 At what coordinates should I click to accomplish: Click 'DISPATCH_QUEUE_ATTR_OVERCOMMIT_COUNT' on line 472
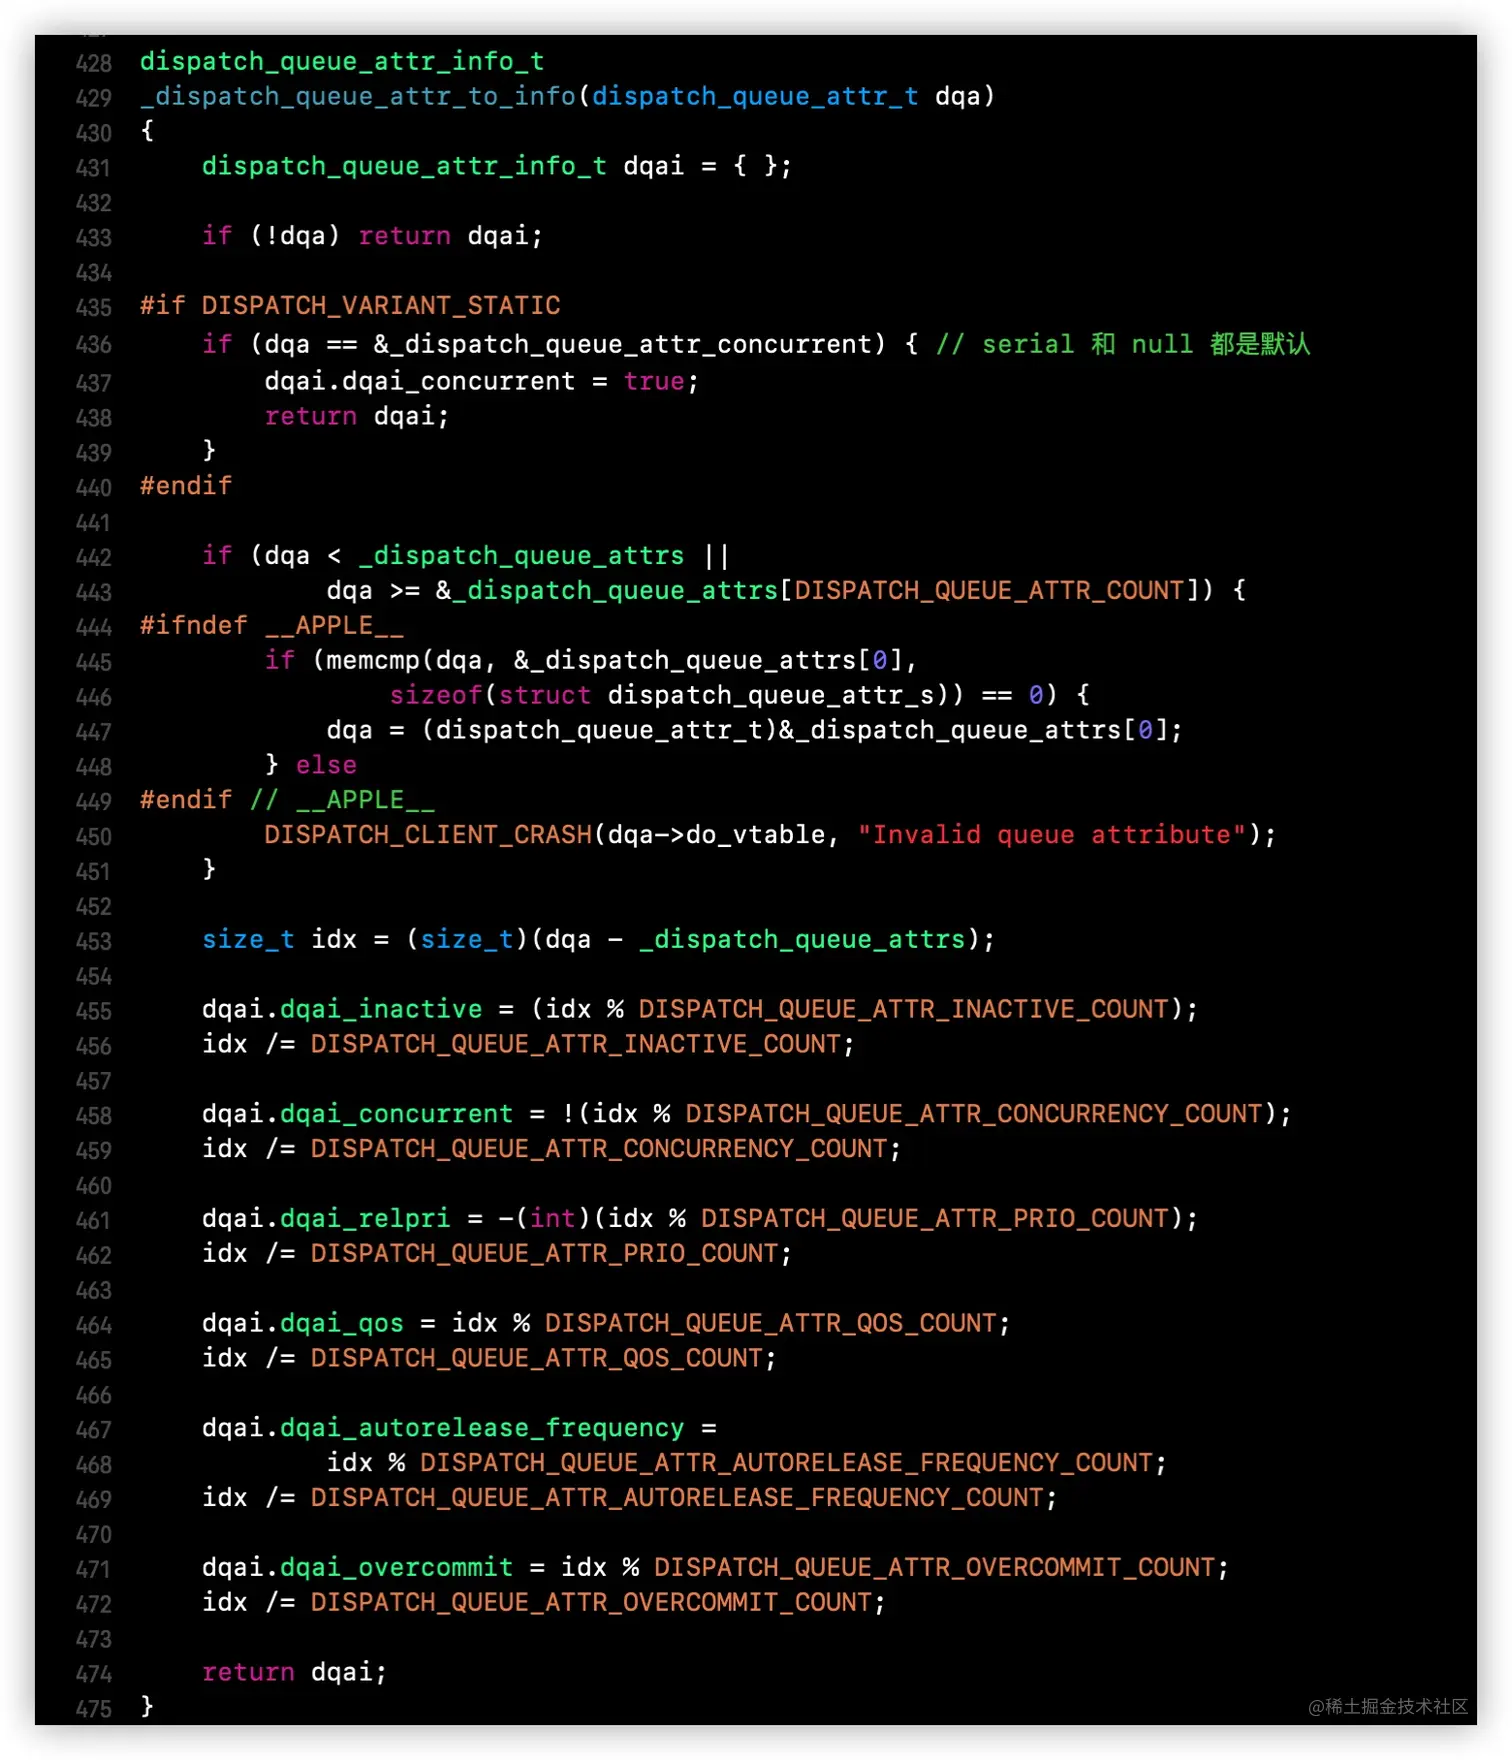[592, 1603]
